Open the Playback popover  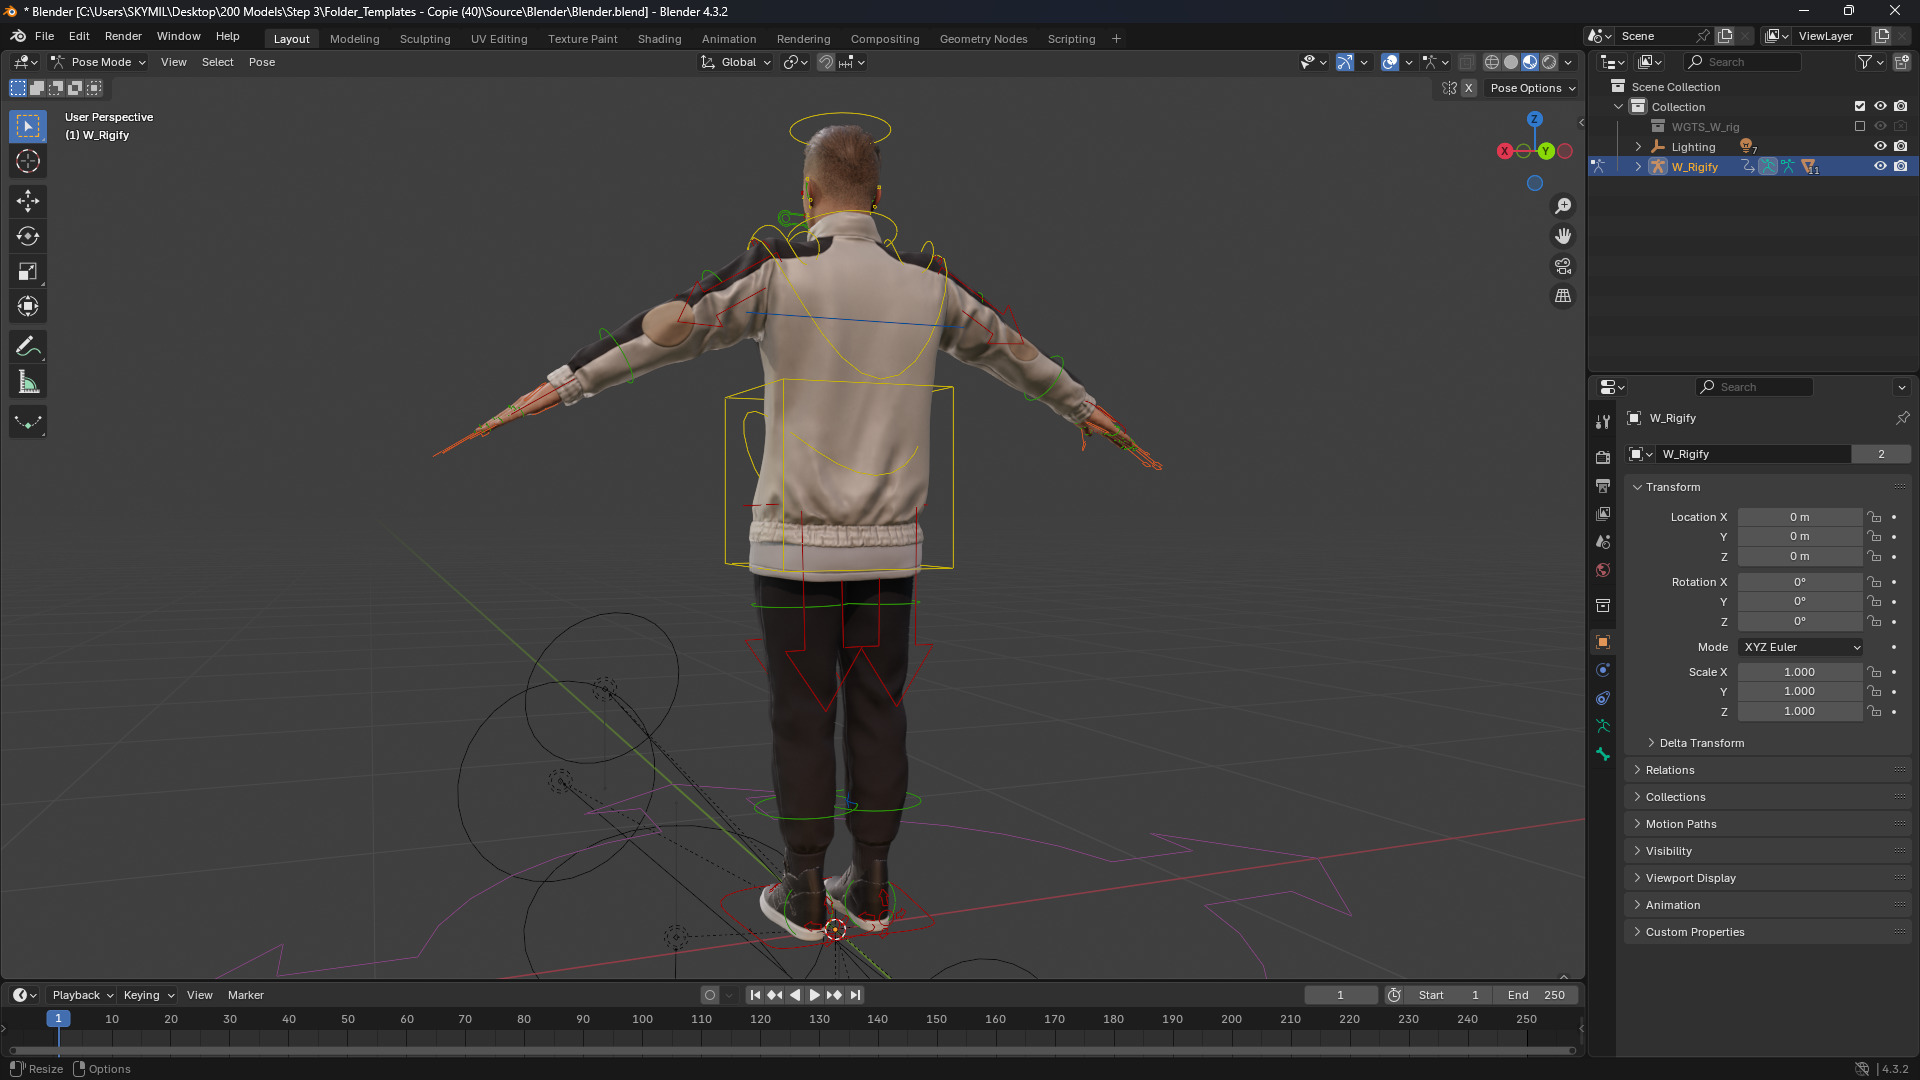(x=82, y=995)
